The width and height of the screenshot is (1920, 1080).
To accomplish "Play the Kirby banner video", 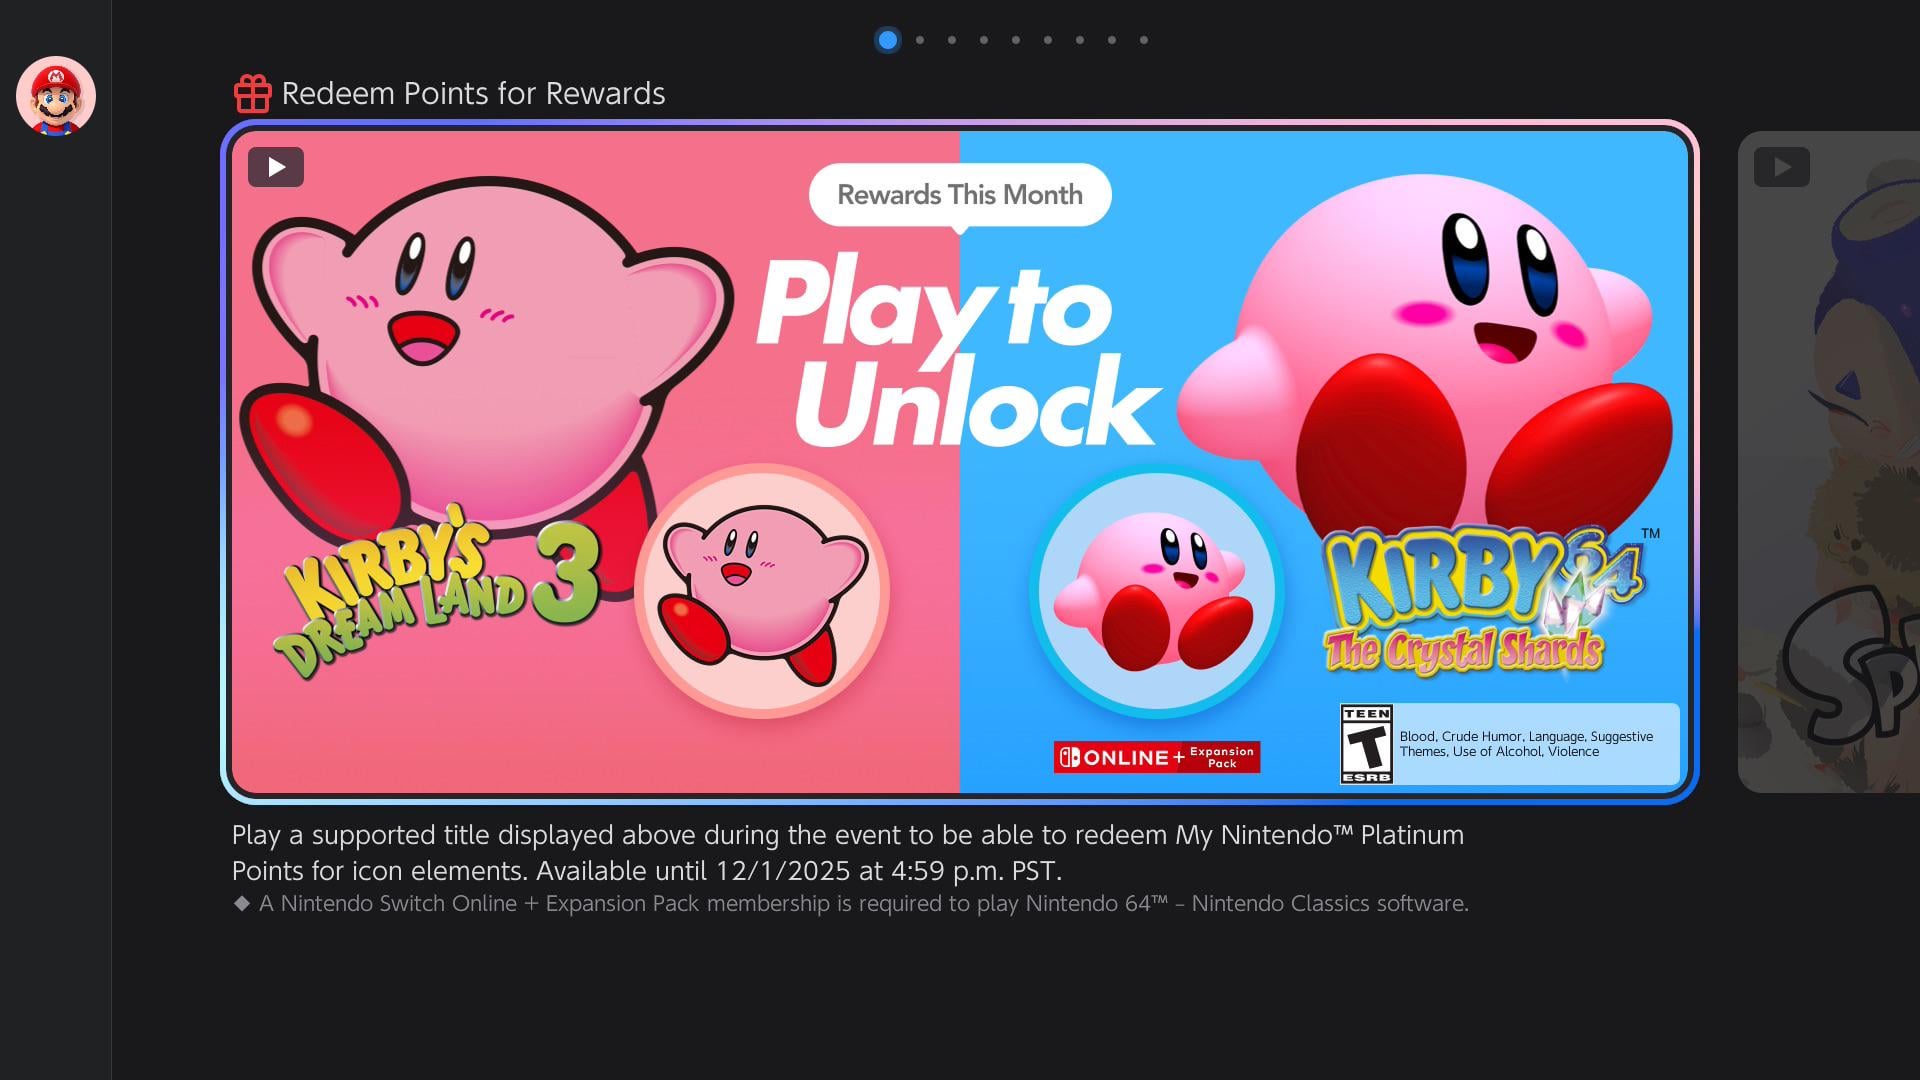I will (x=276, y=167).
